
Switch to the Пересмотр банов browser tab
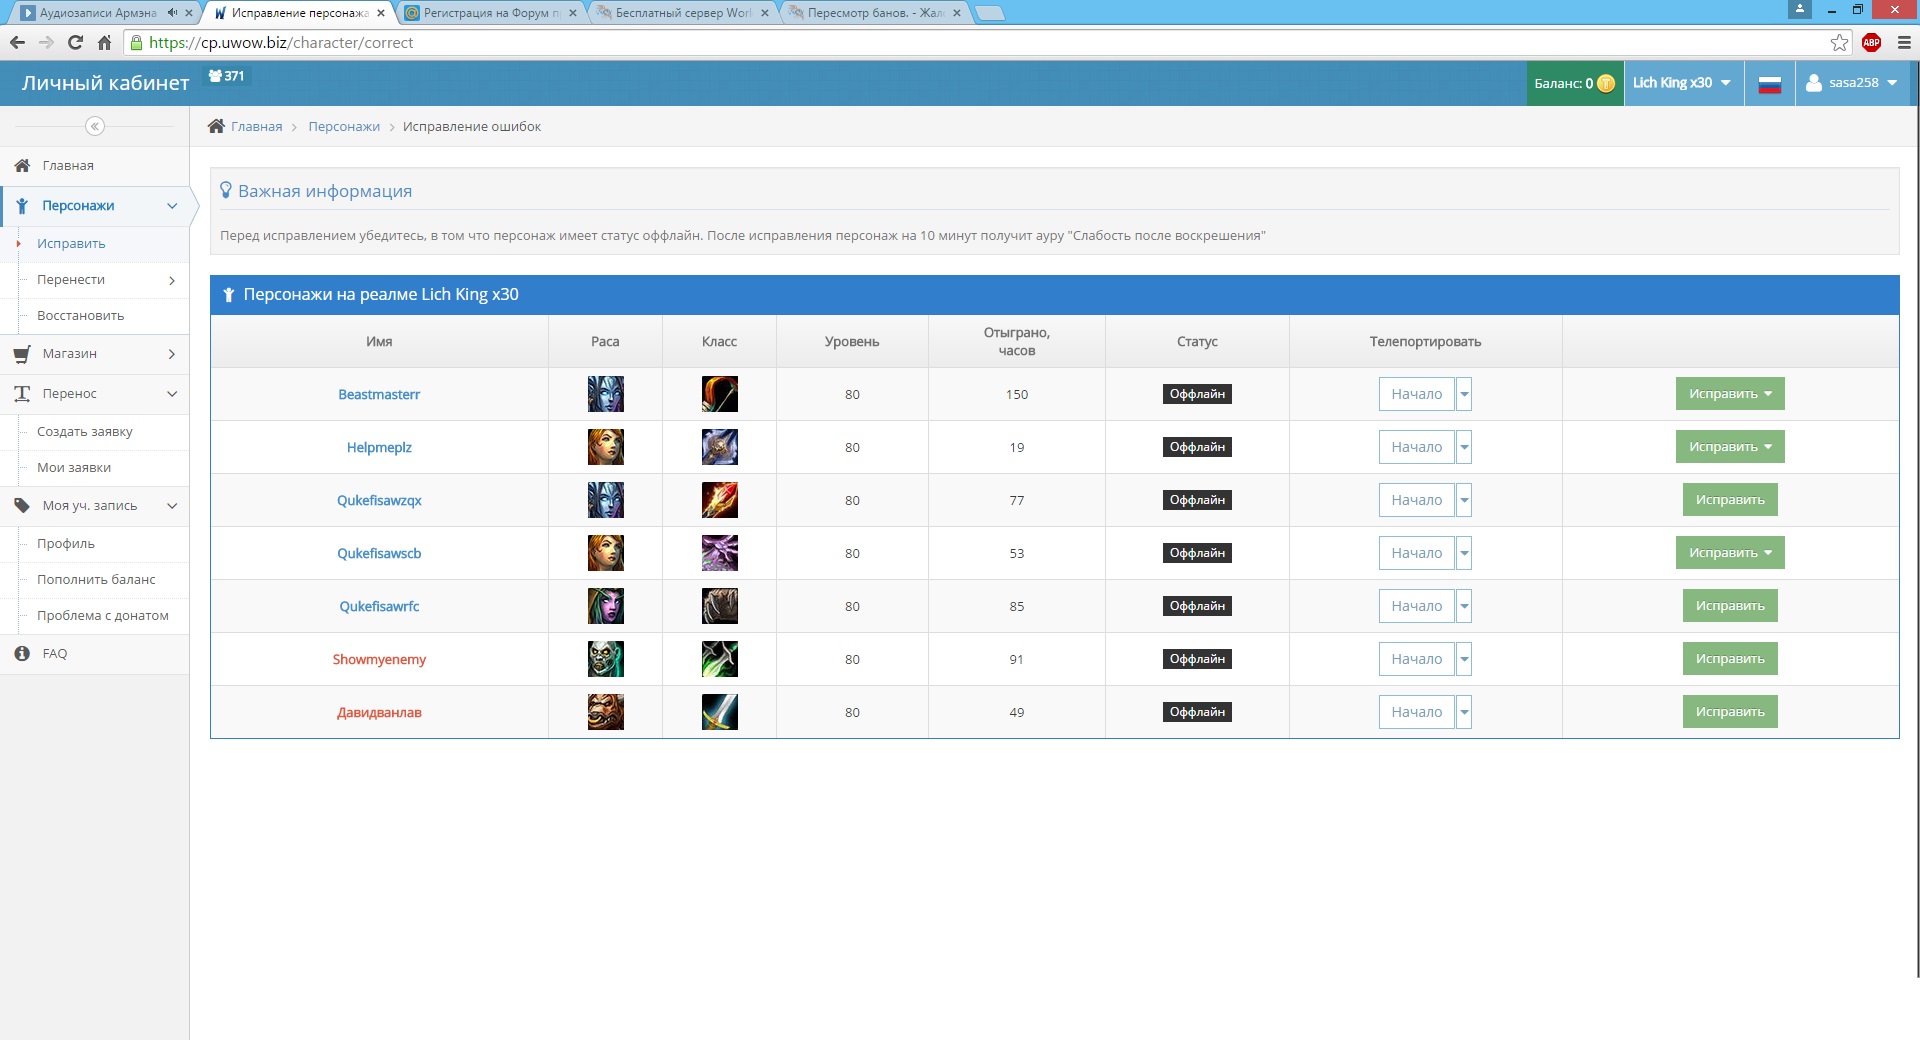coord(873,13)
